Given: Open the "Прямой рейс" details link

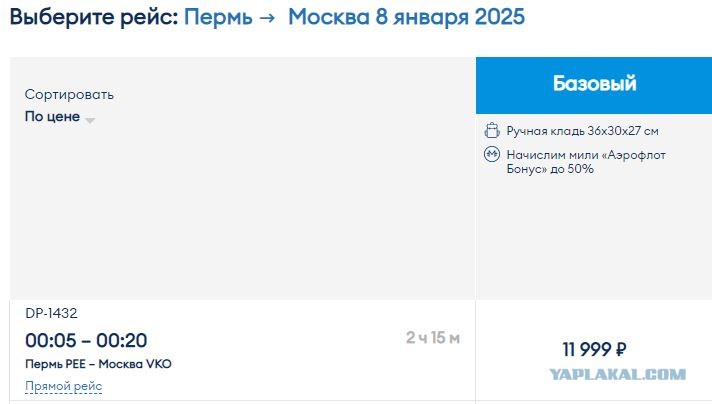Looking at the screenshot, I should click(64, 386).
